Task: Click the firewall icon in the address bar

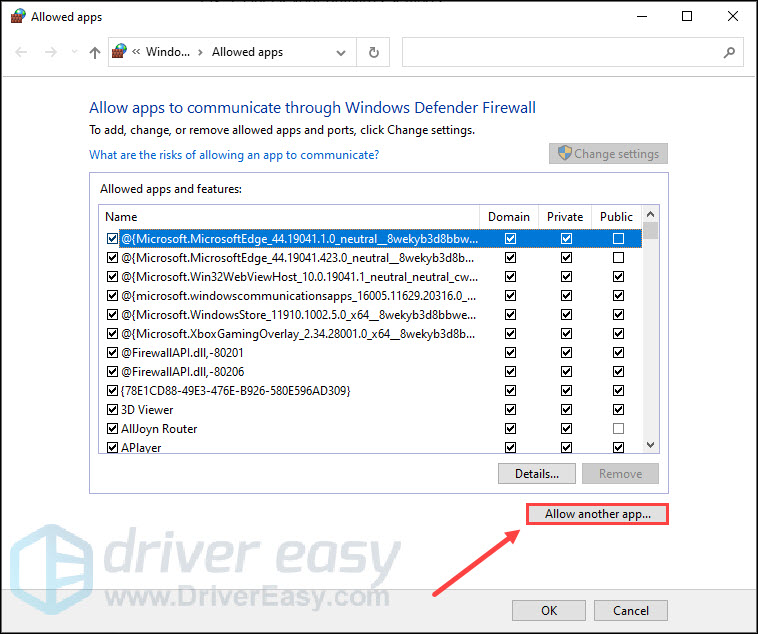Action: click(x=119, y=51)
